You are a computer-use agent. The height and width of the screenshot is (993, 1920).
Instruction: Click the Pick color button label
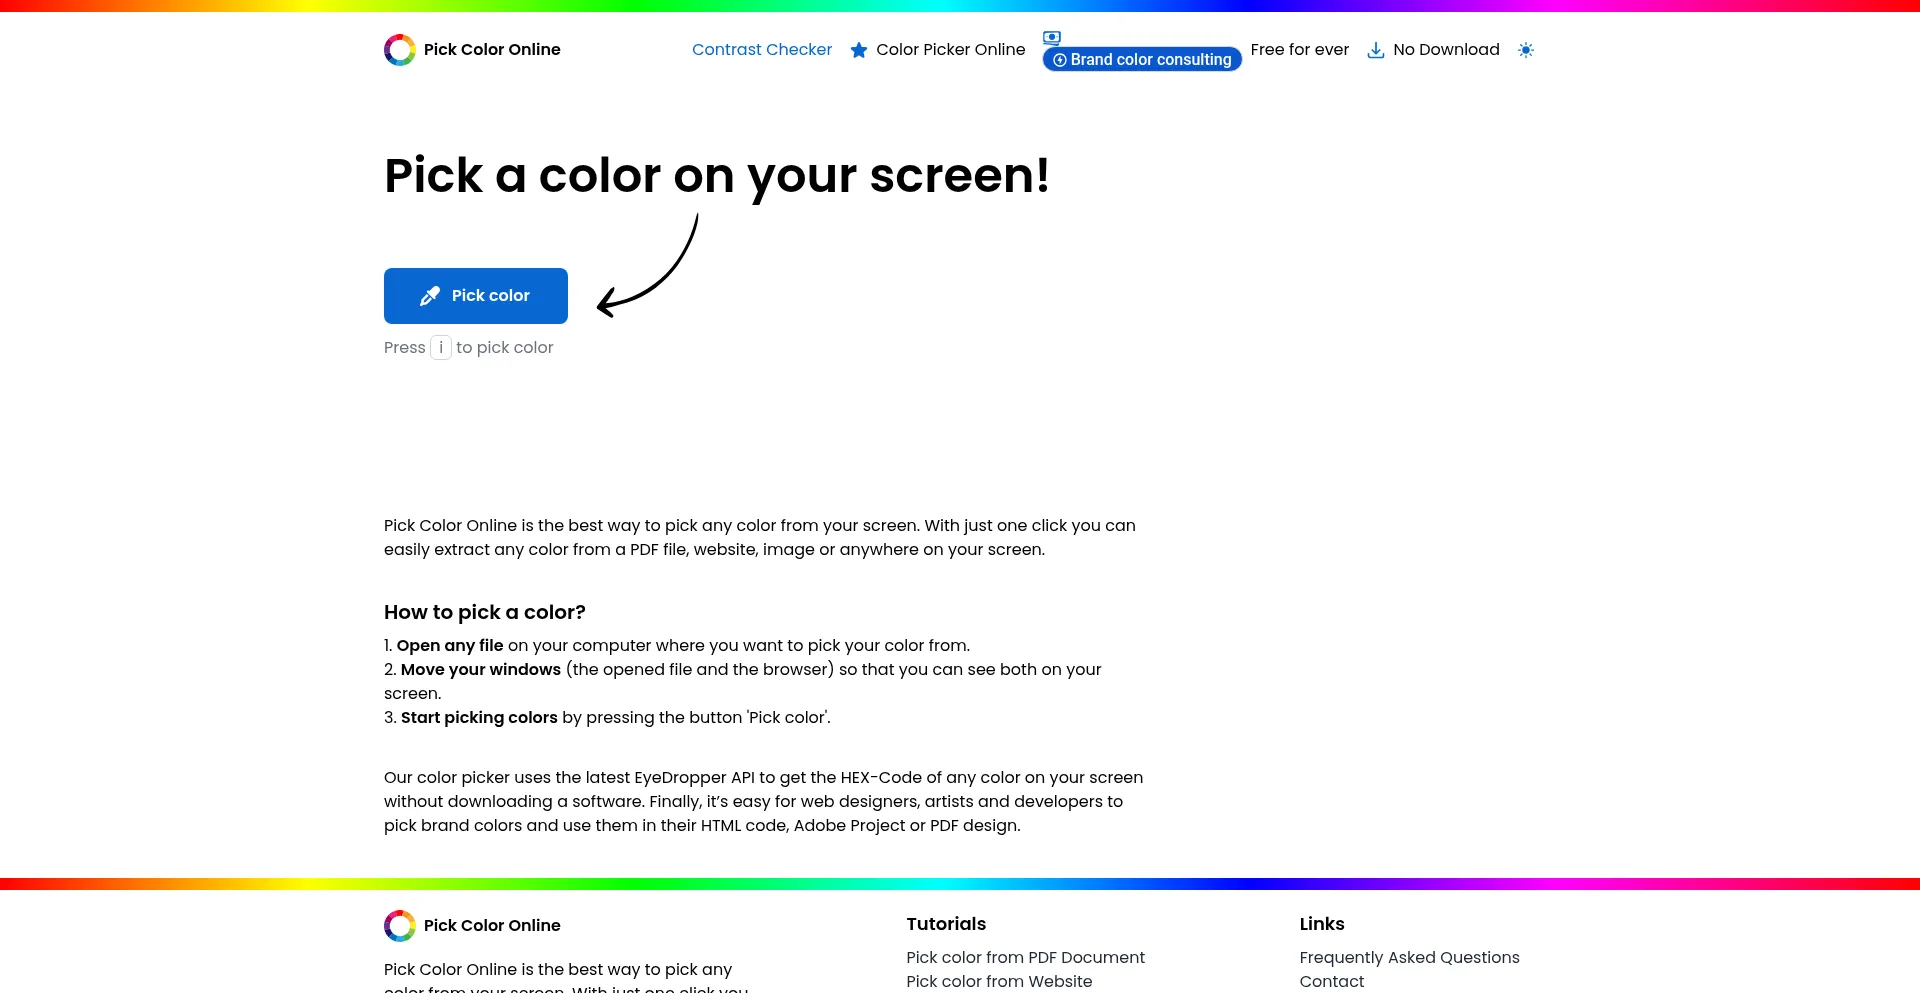coord(490,296)
